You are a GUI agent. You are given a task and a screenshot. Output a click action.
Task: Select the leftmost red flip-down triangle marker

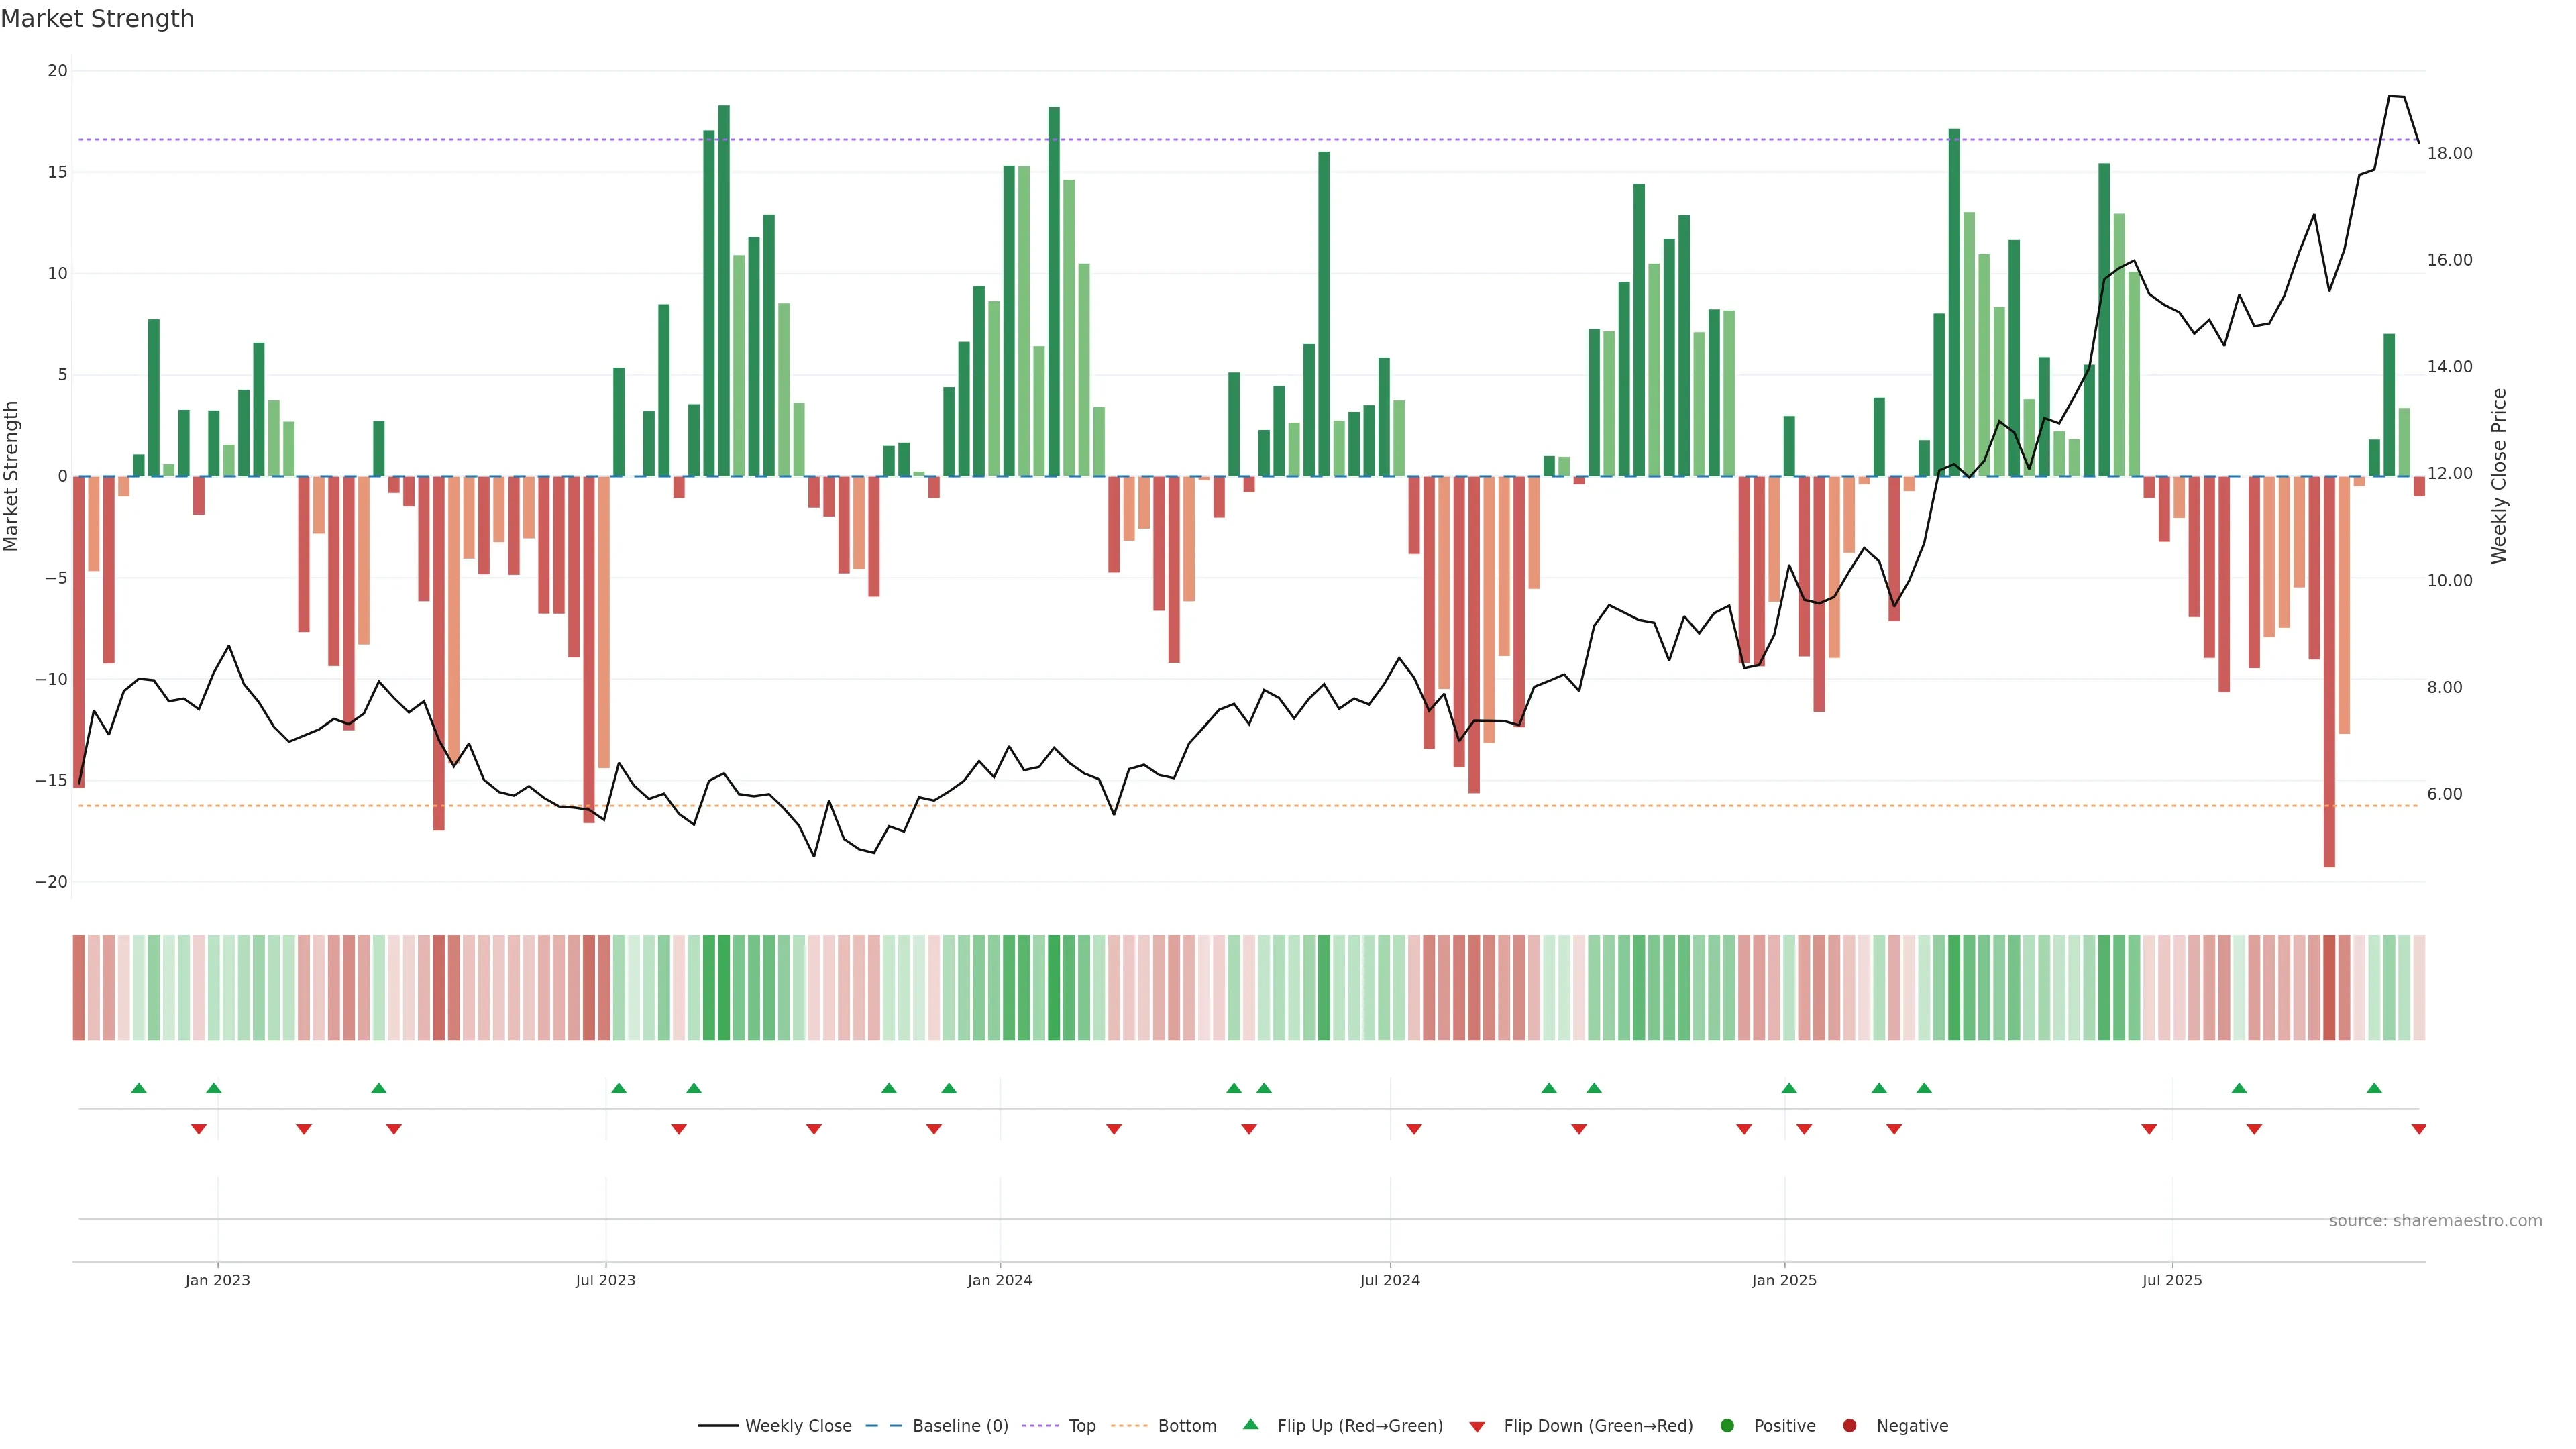click(199, 1129)
